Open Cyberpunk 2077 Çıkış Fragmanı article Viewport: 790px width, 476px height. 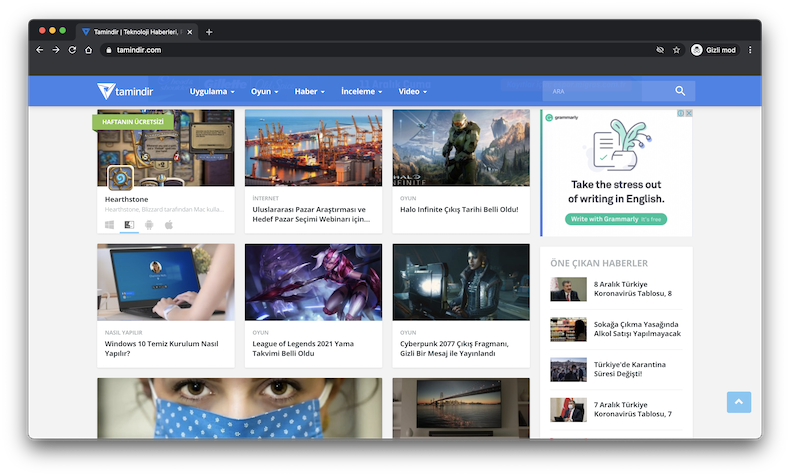tap(454, 348)
